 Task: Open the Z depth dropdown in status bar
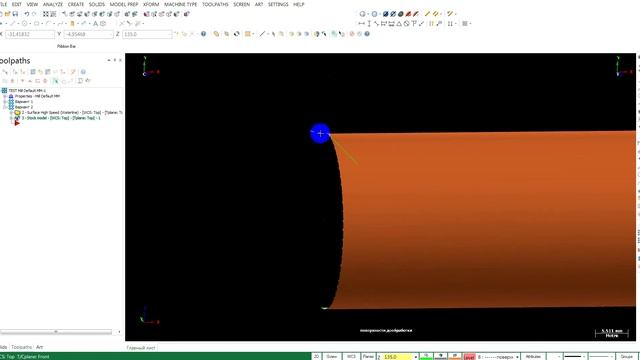point(416,357)
